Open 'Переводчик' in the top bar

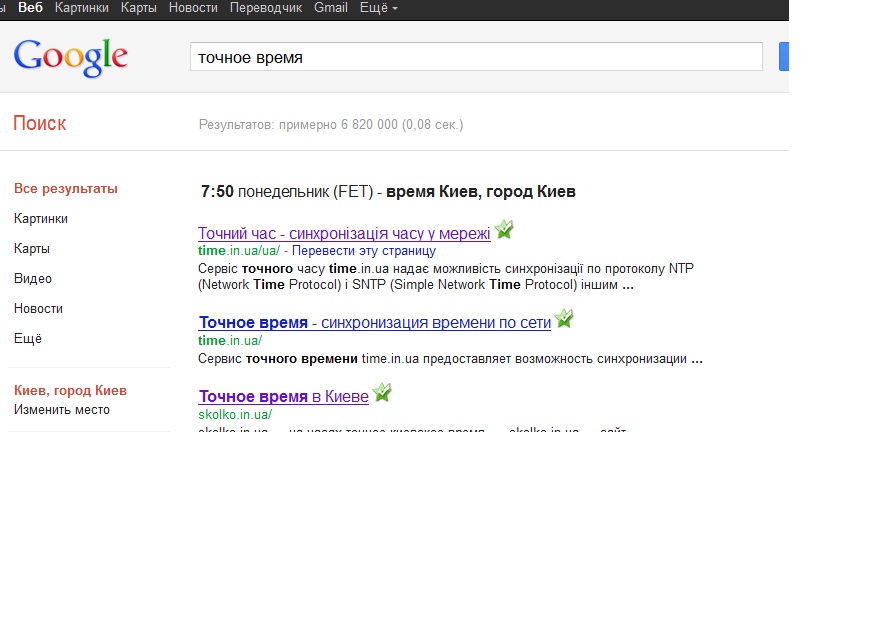tap(266, 8)
